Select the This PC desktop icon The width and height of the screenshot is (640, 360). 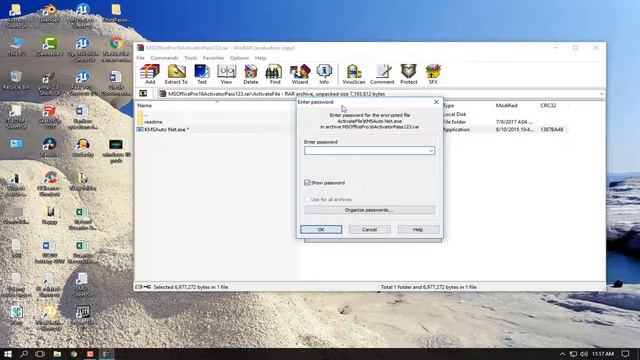coord(16,46)
